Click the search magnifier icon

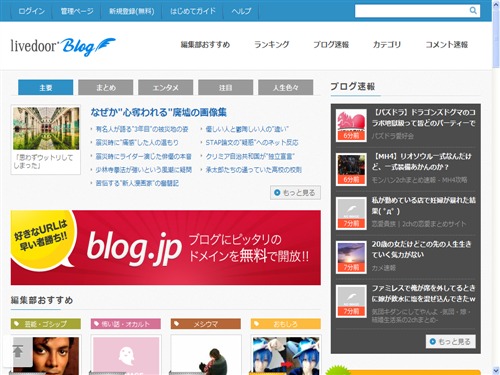(x=473, y=11)
